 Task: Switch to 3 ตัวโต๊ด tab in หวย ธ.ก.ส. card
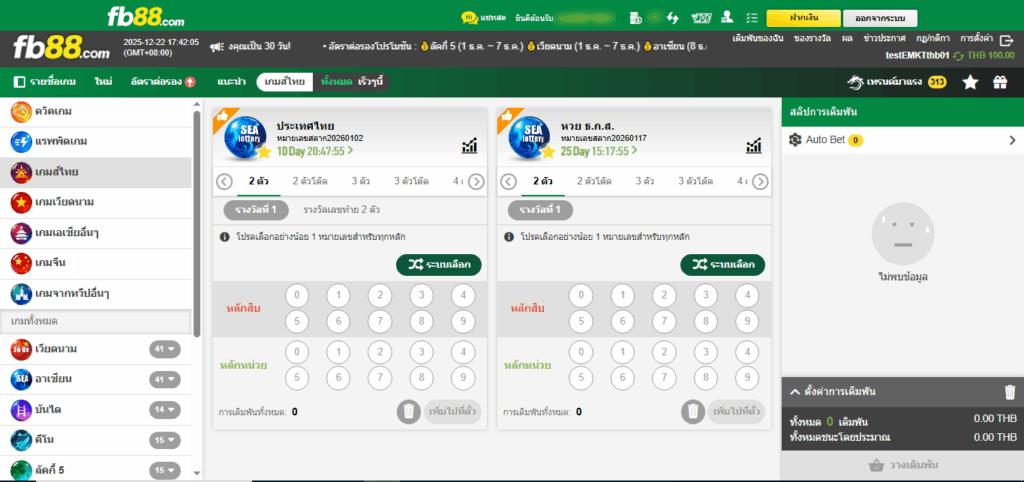695,181
